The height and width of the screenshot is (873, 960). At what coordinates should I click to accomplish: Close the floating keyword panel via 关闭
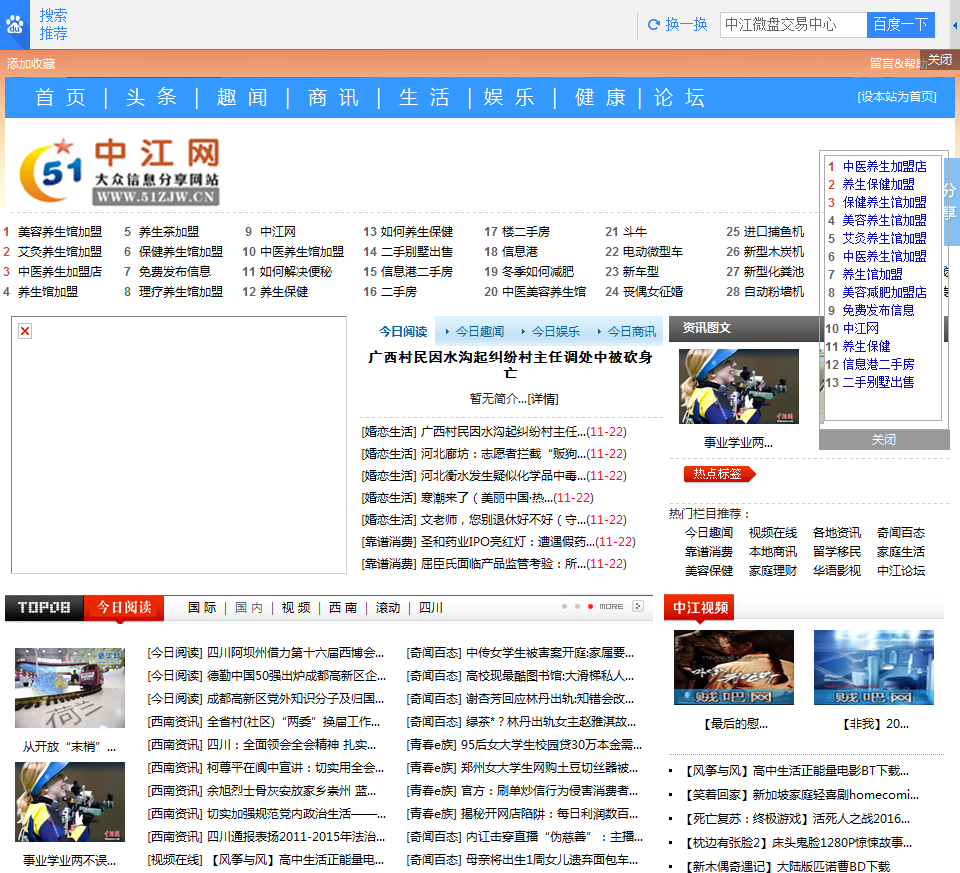click(884, 440)
